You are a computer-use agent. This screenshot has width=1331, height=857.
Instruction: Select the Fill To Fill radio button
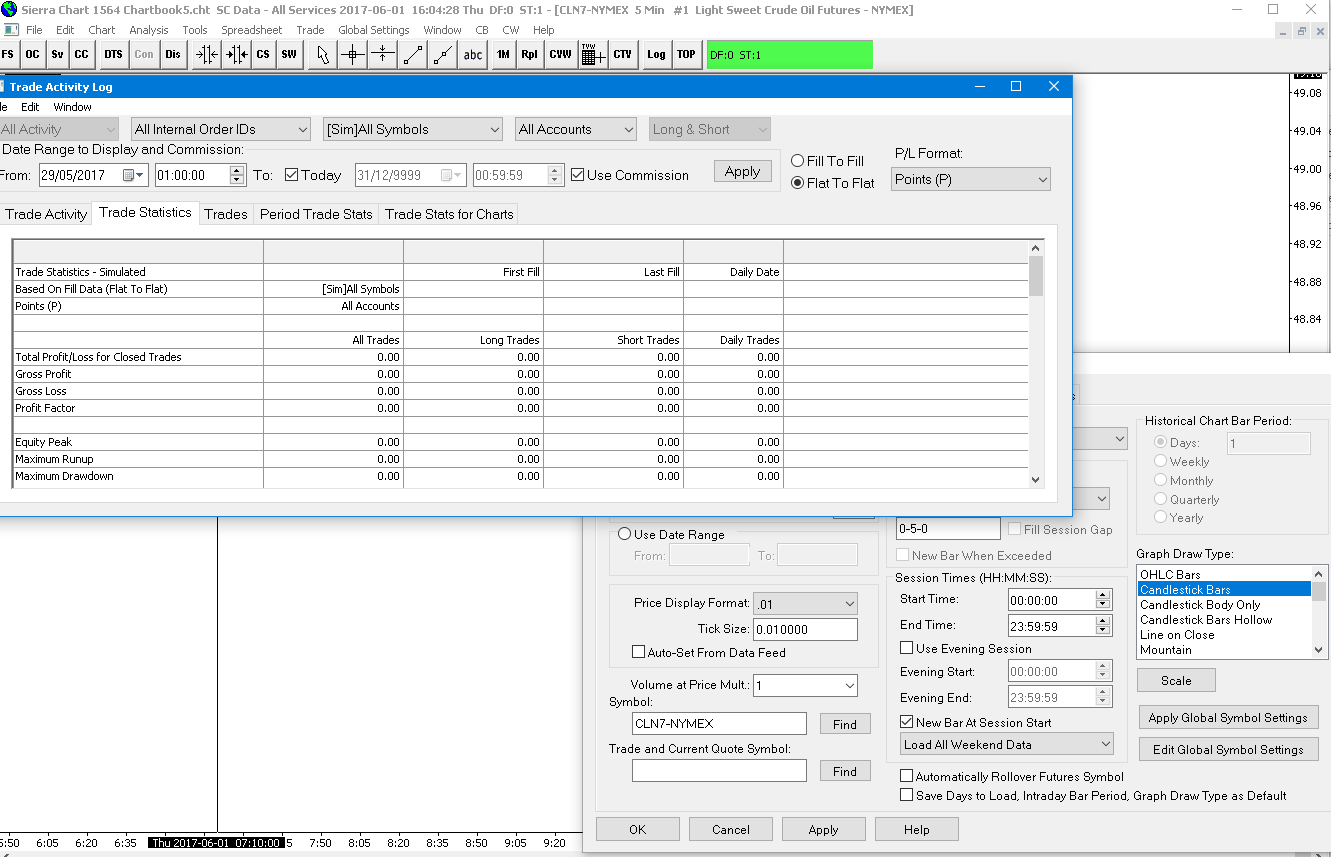coord(798,161)
